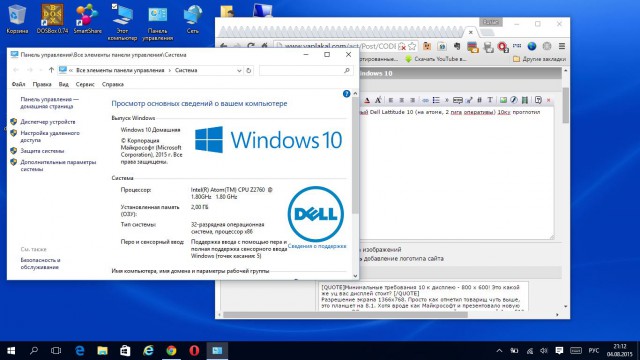
Task: Click the T text tool in the editor toolbar
Action: (x=490, y=100)
